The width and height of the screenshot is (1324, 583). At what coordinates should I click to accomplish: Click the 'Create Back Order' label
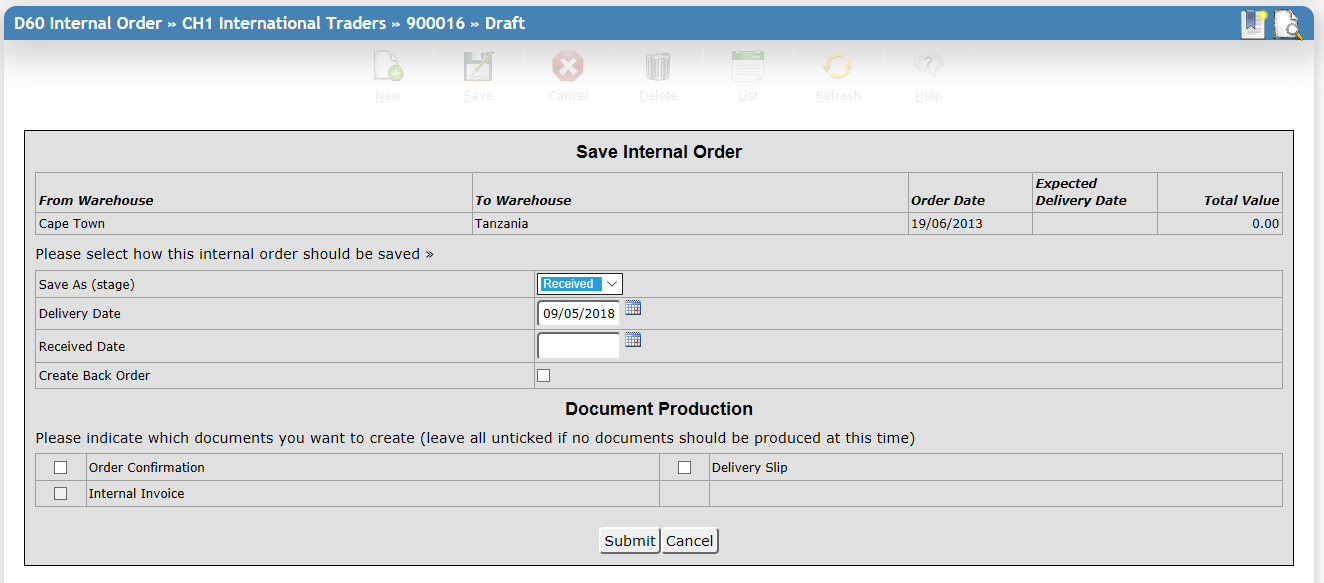tap(95, 376)
